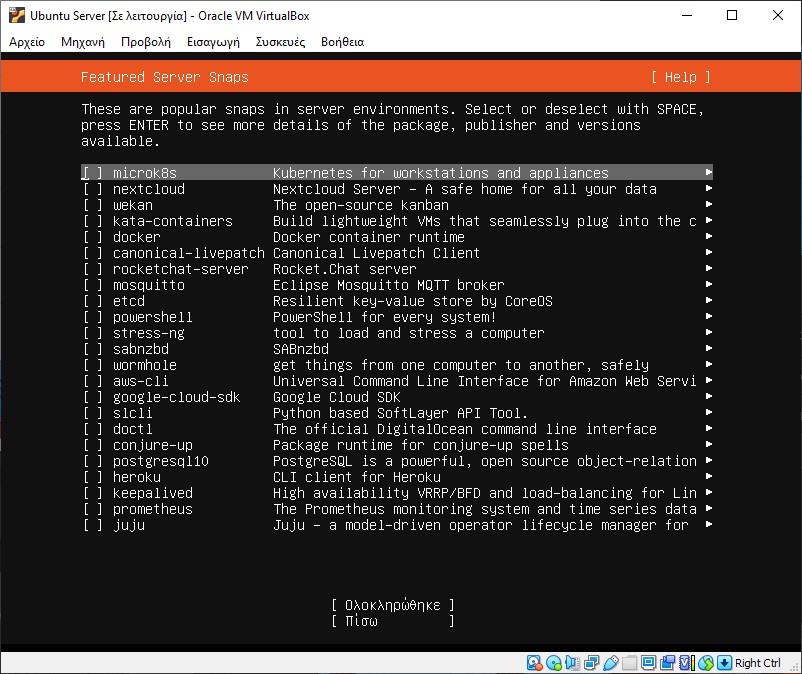Expand details arrow for etcd
This screenshot has height=674, width=802.
[708, 300]
